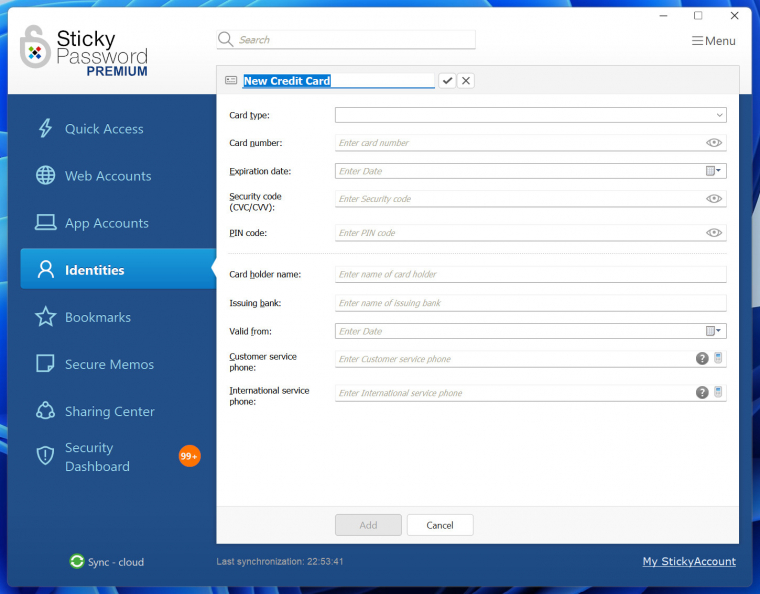Open the hamburger Menu
The width and height of the screenshot is (760, 594).
click(x=714, y=41)
